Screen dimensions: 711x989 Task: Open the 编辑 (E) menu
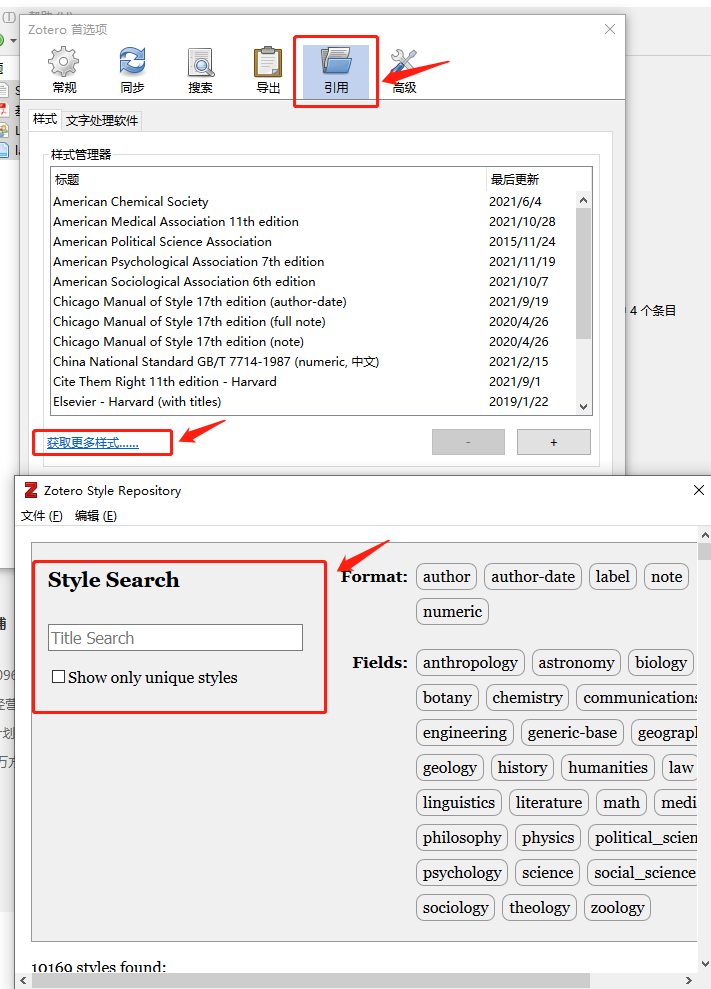click(x=96, y=516)
